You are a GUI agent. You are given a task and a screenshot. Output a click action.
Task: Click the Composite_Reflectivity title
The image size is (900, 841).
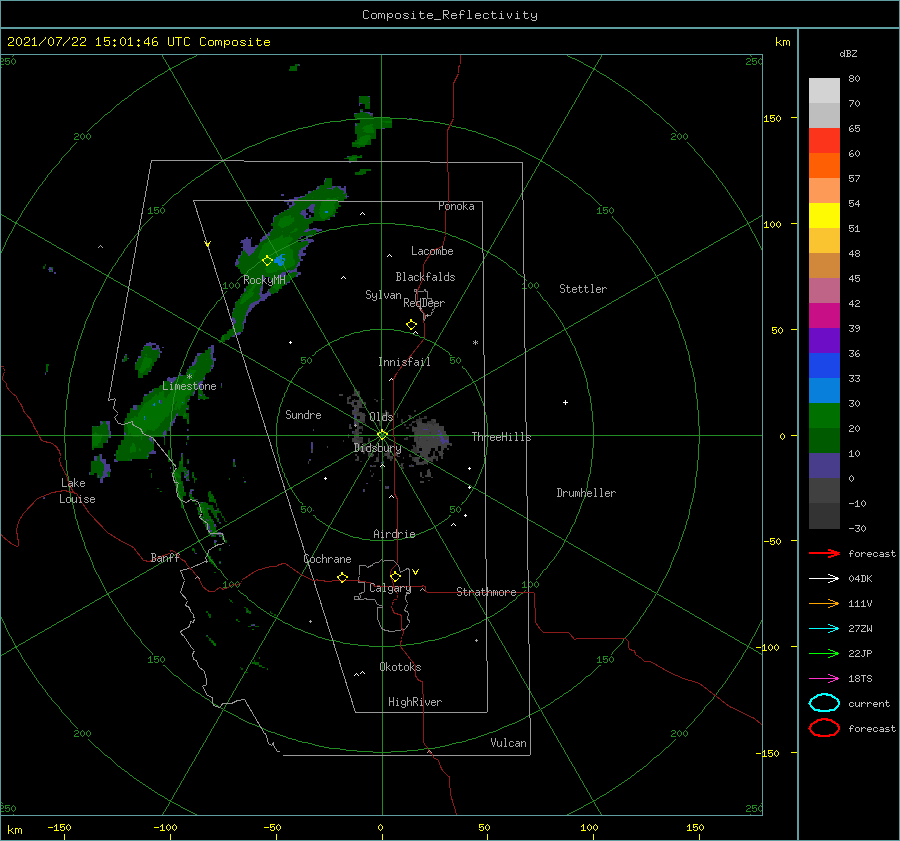450,15
